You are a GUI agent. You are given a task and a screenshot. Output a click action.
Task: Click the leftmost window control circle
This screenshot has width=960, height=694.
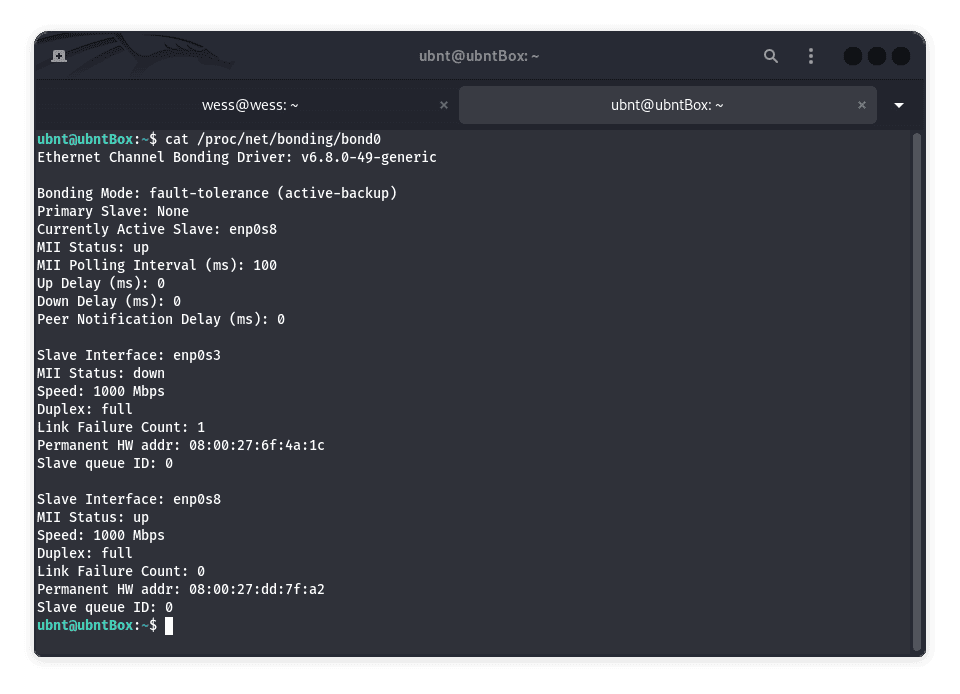pyautogui.click(x=852, y=56)
